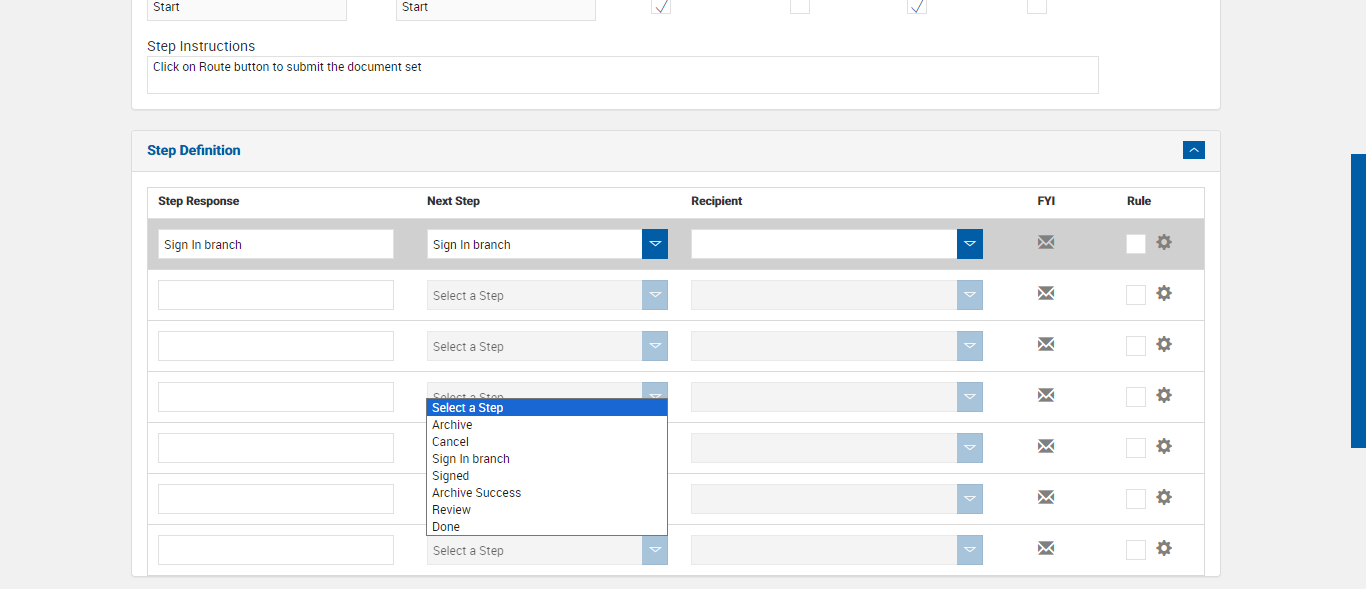Click FYI envelope icon in Sign In branch row
Image resolution: width=1366 pixels, height=589 pixels.
tap(1046, 242)
